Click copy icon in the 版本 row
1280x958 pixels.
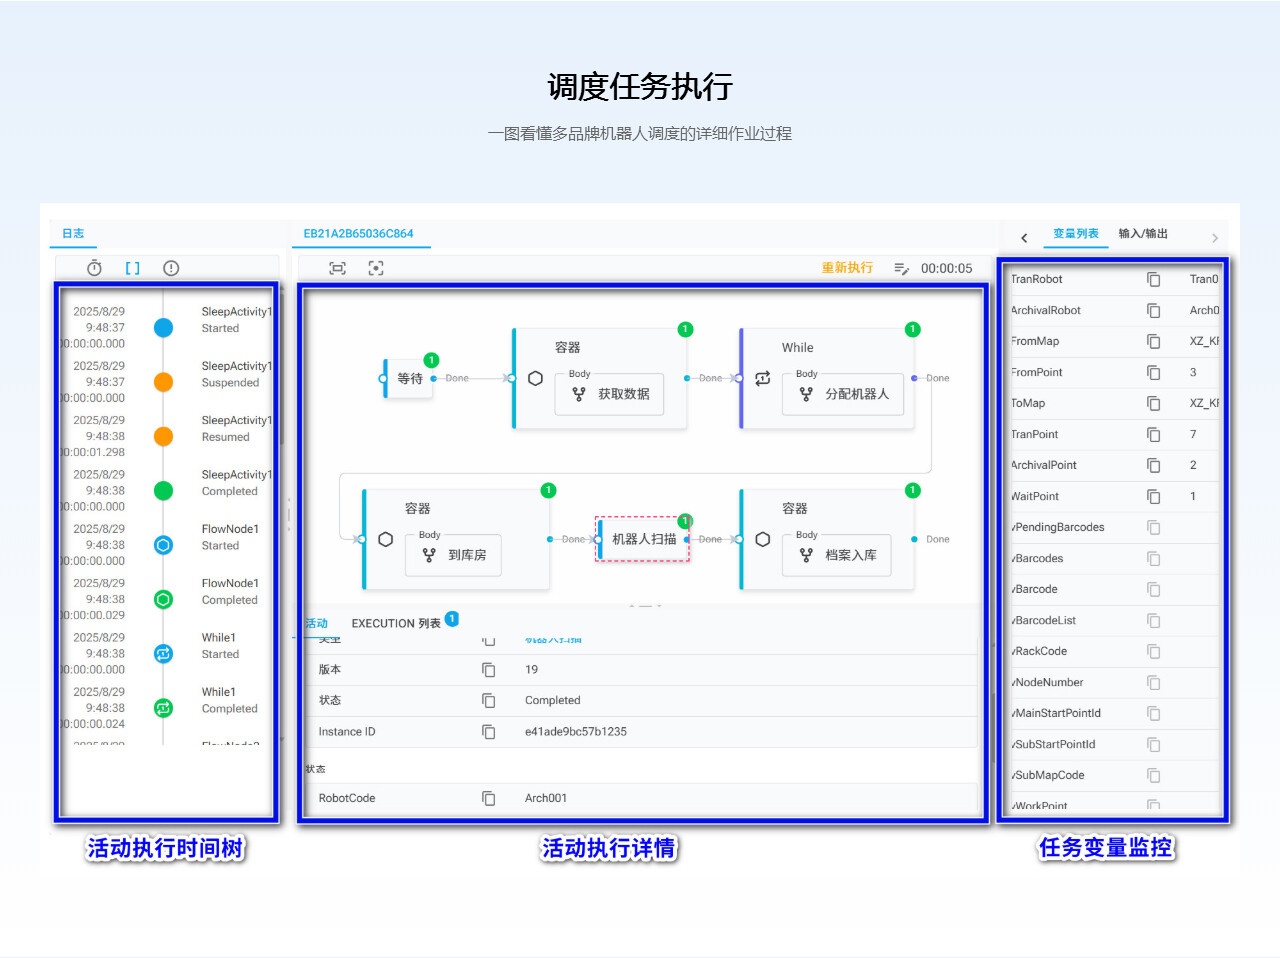pyautogui.click(x=488, y=669)
